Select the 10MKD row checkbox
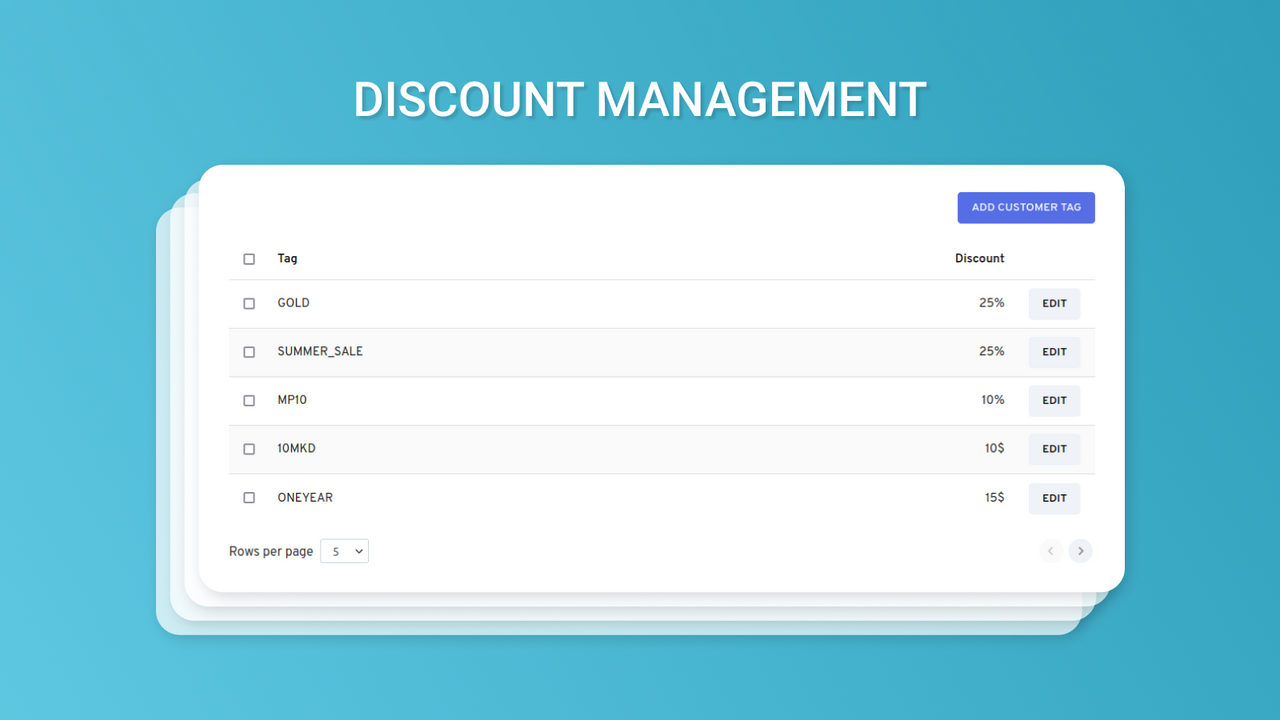Viewport: 1280px width, 720px height. [249, 449]
